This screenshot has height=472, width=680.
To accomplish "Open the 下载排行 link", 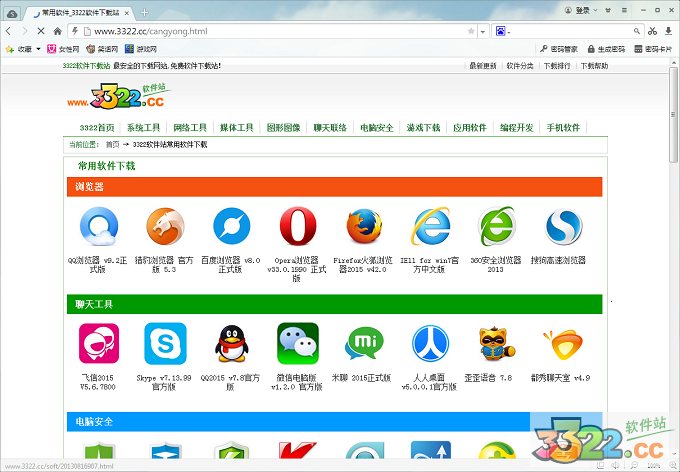I will tap(557, 66).
